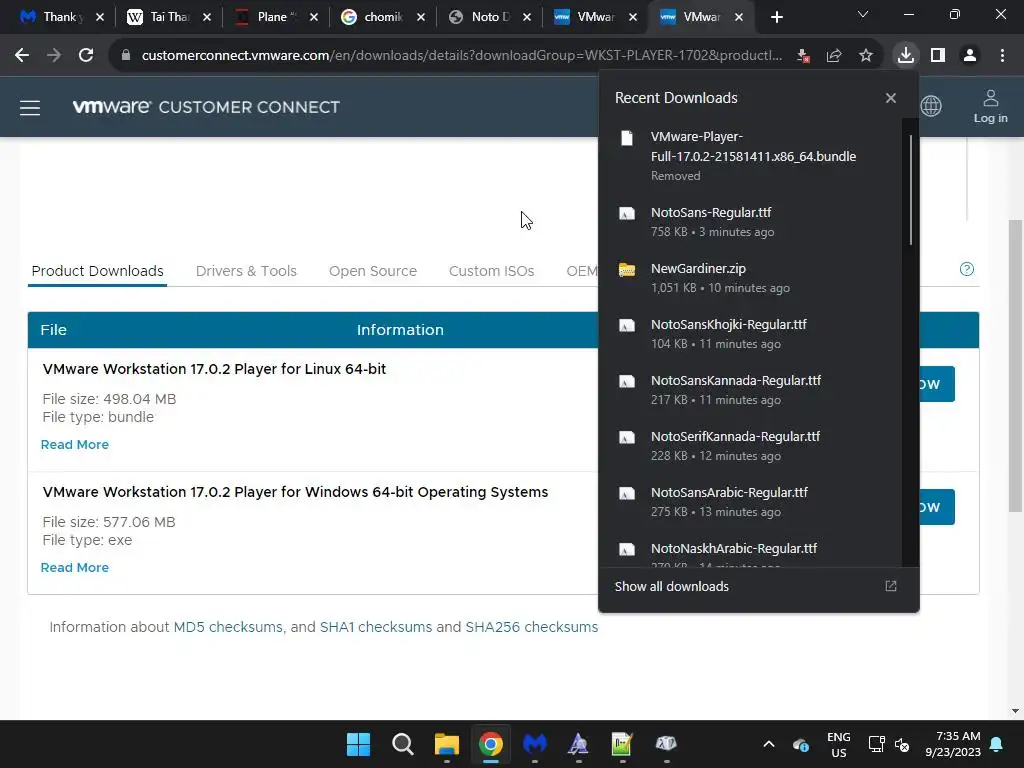
Task: Open downloads page external link icon
Action: [x=891, y=586]
